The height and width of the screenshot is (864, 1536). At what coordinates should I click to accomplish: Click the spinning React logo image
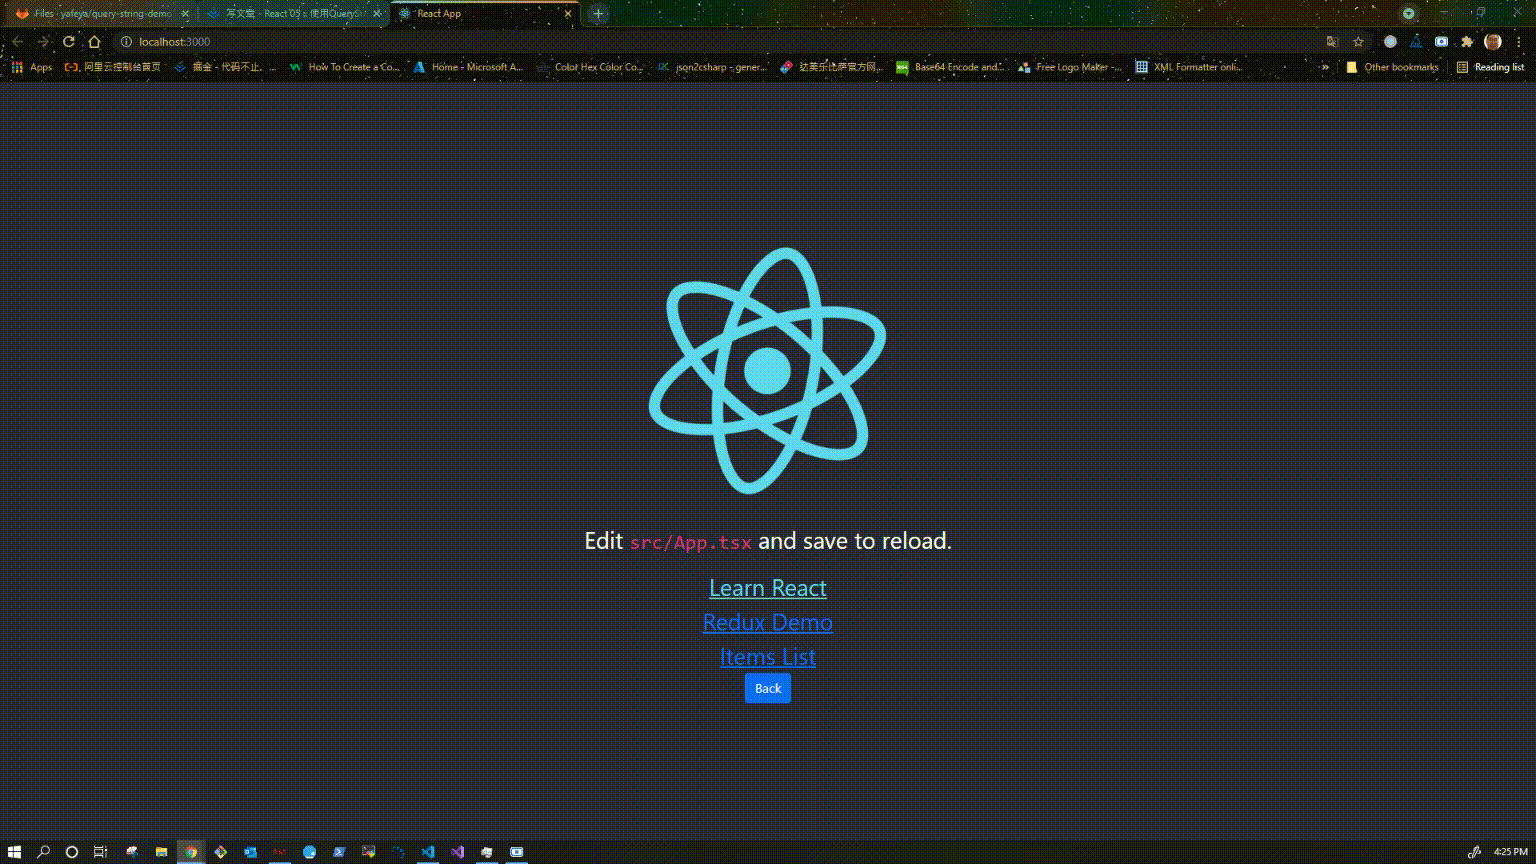pyautogui.click(x=767, y=371)
